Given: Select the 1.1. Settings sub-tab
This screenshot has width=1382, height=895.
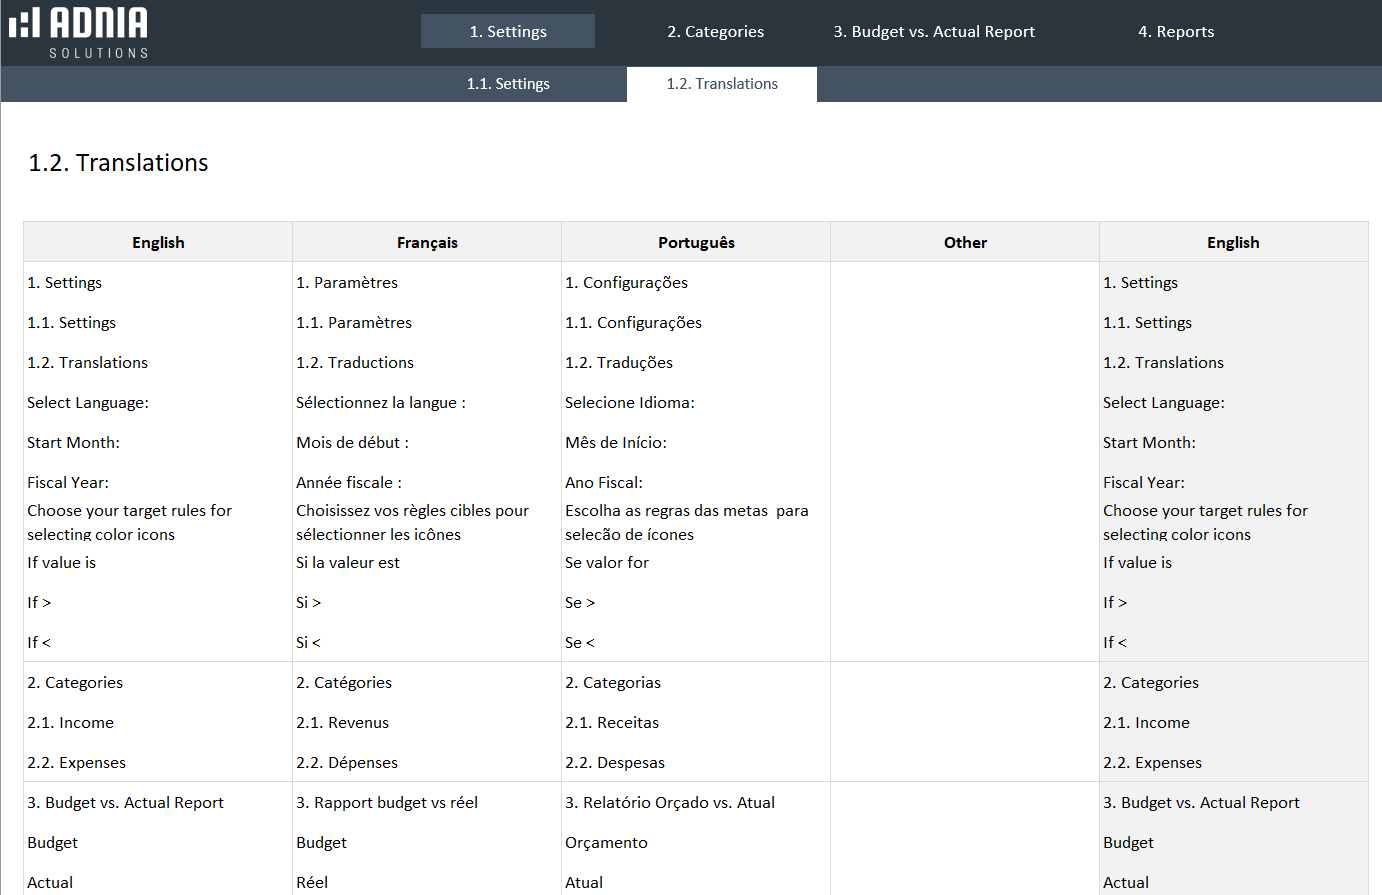Looking at the screenshot, I should tap(508, 84).
